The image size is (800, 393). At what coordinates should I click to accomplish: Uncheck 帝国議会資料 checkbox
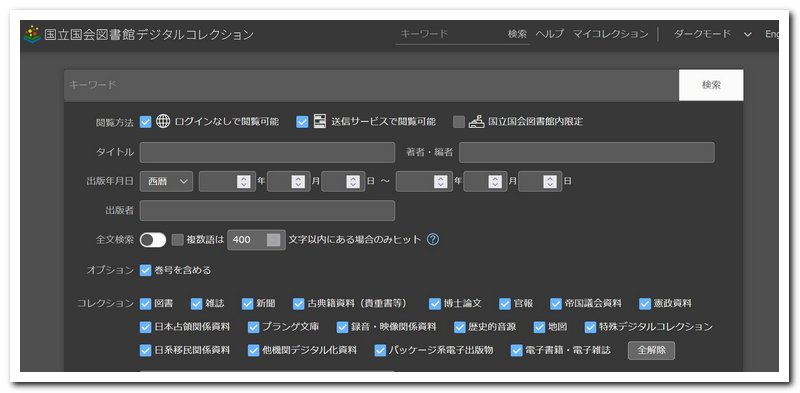click(x=556, y=304)
